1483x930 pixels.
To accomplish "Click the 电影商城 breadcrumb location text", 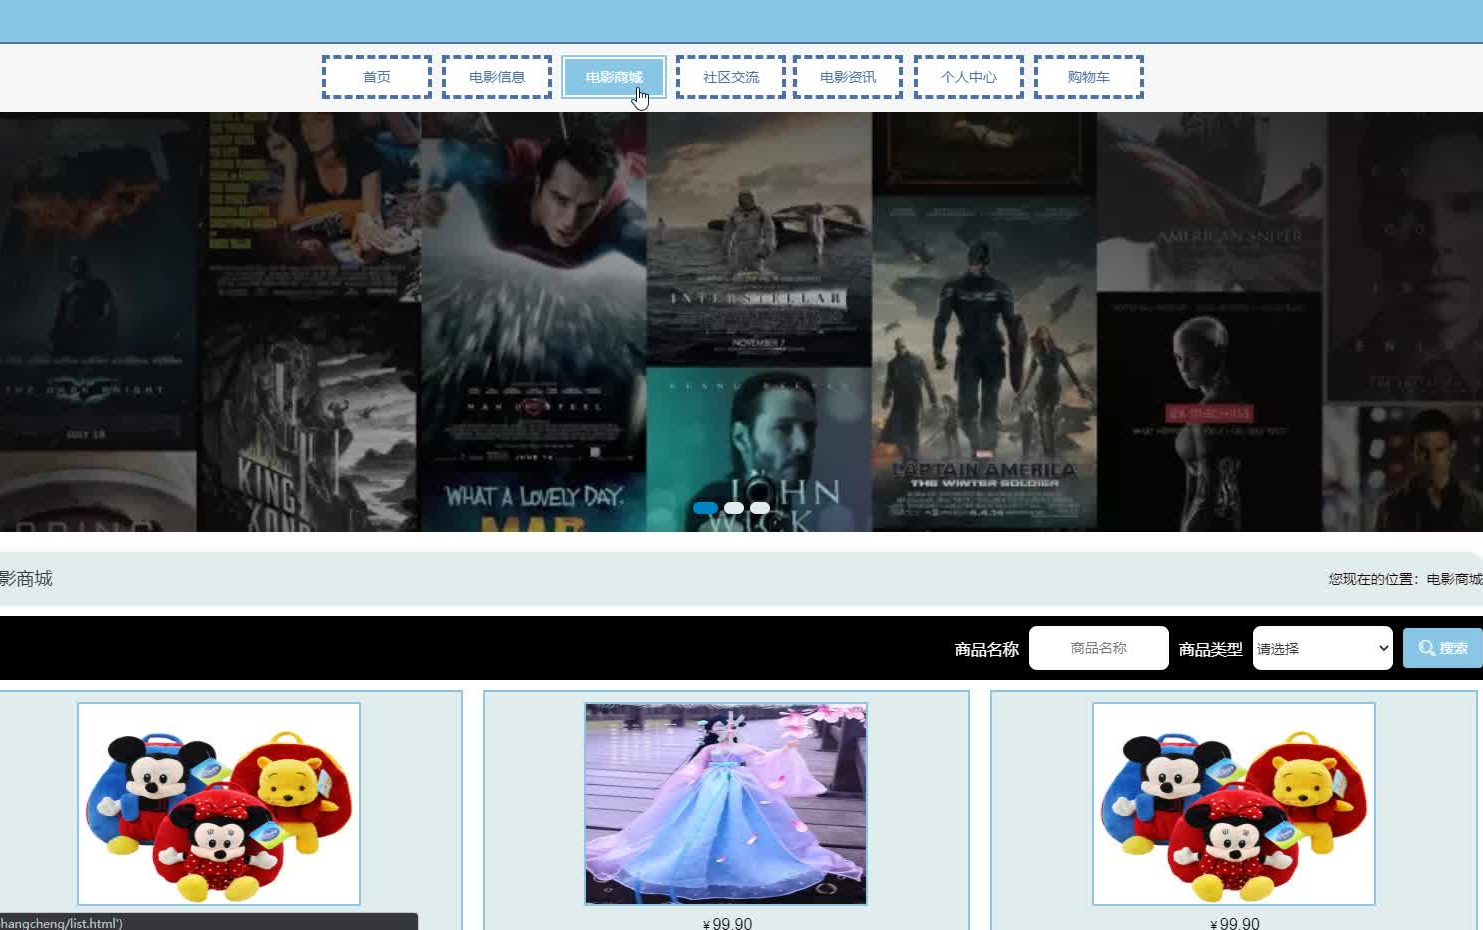I will 1455,579.
